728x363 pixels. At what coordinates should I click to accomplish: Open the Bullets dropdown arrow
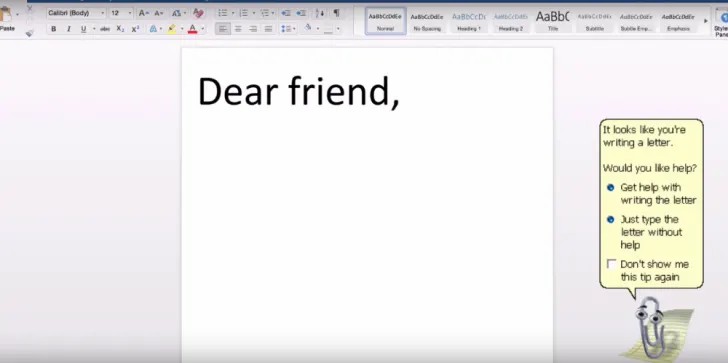coord(233,13)
